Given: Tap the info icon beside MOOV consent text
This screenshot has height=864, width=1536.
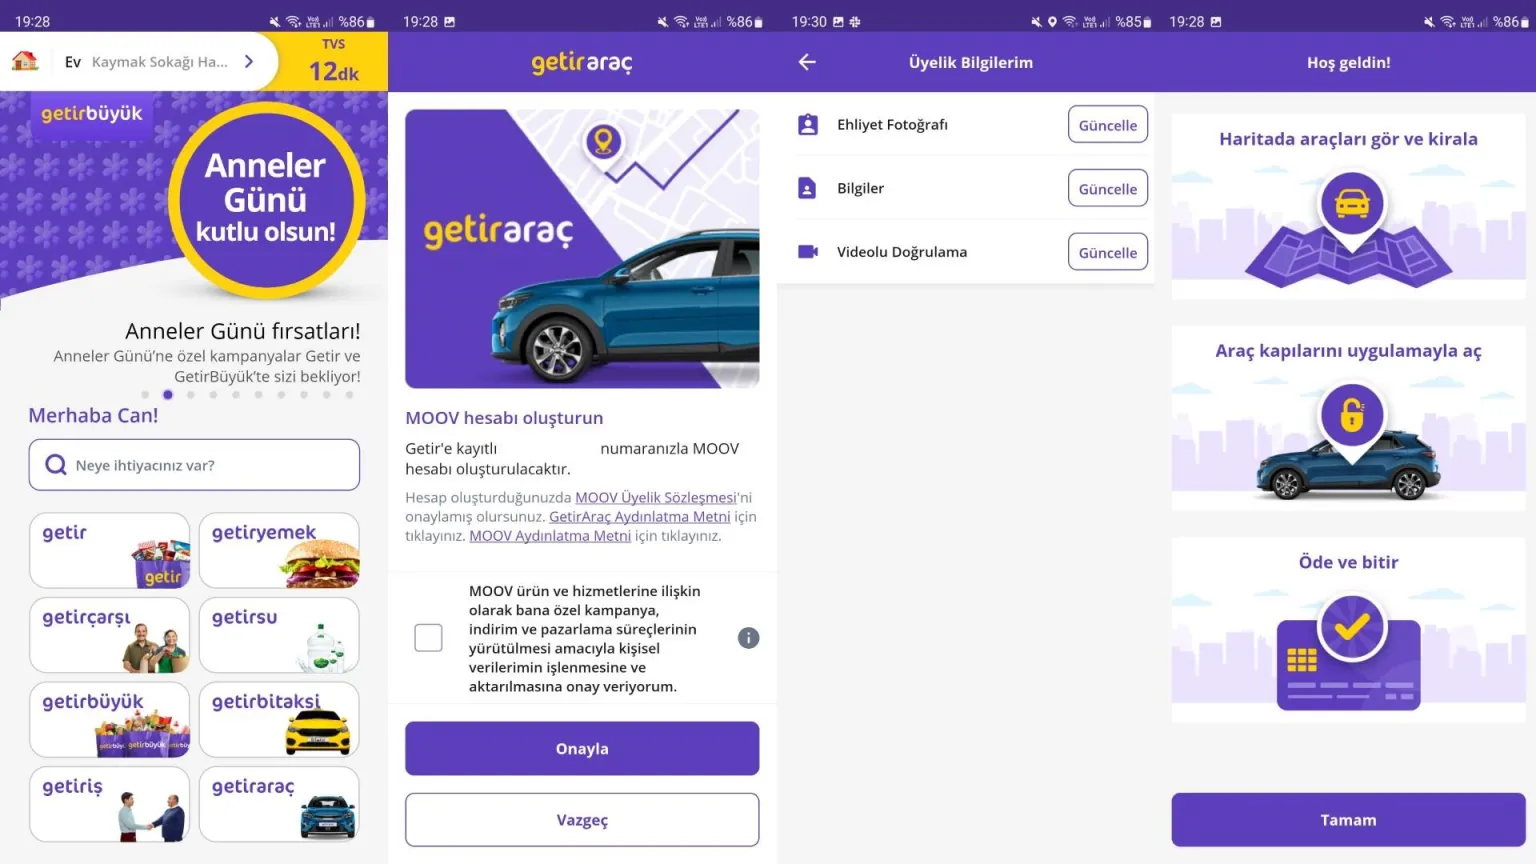Looking at the screenshot, I should [748, 638].
